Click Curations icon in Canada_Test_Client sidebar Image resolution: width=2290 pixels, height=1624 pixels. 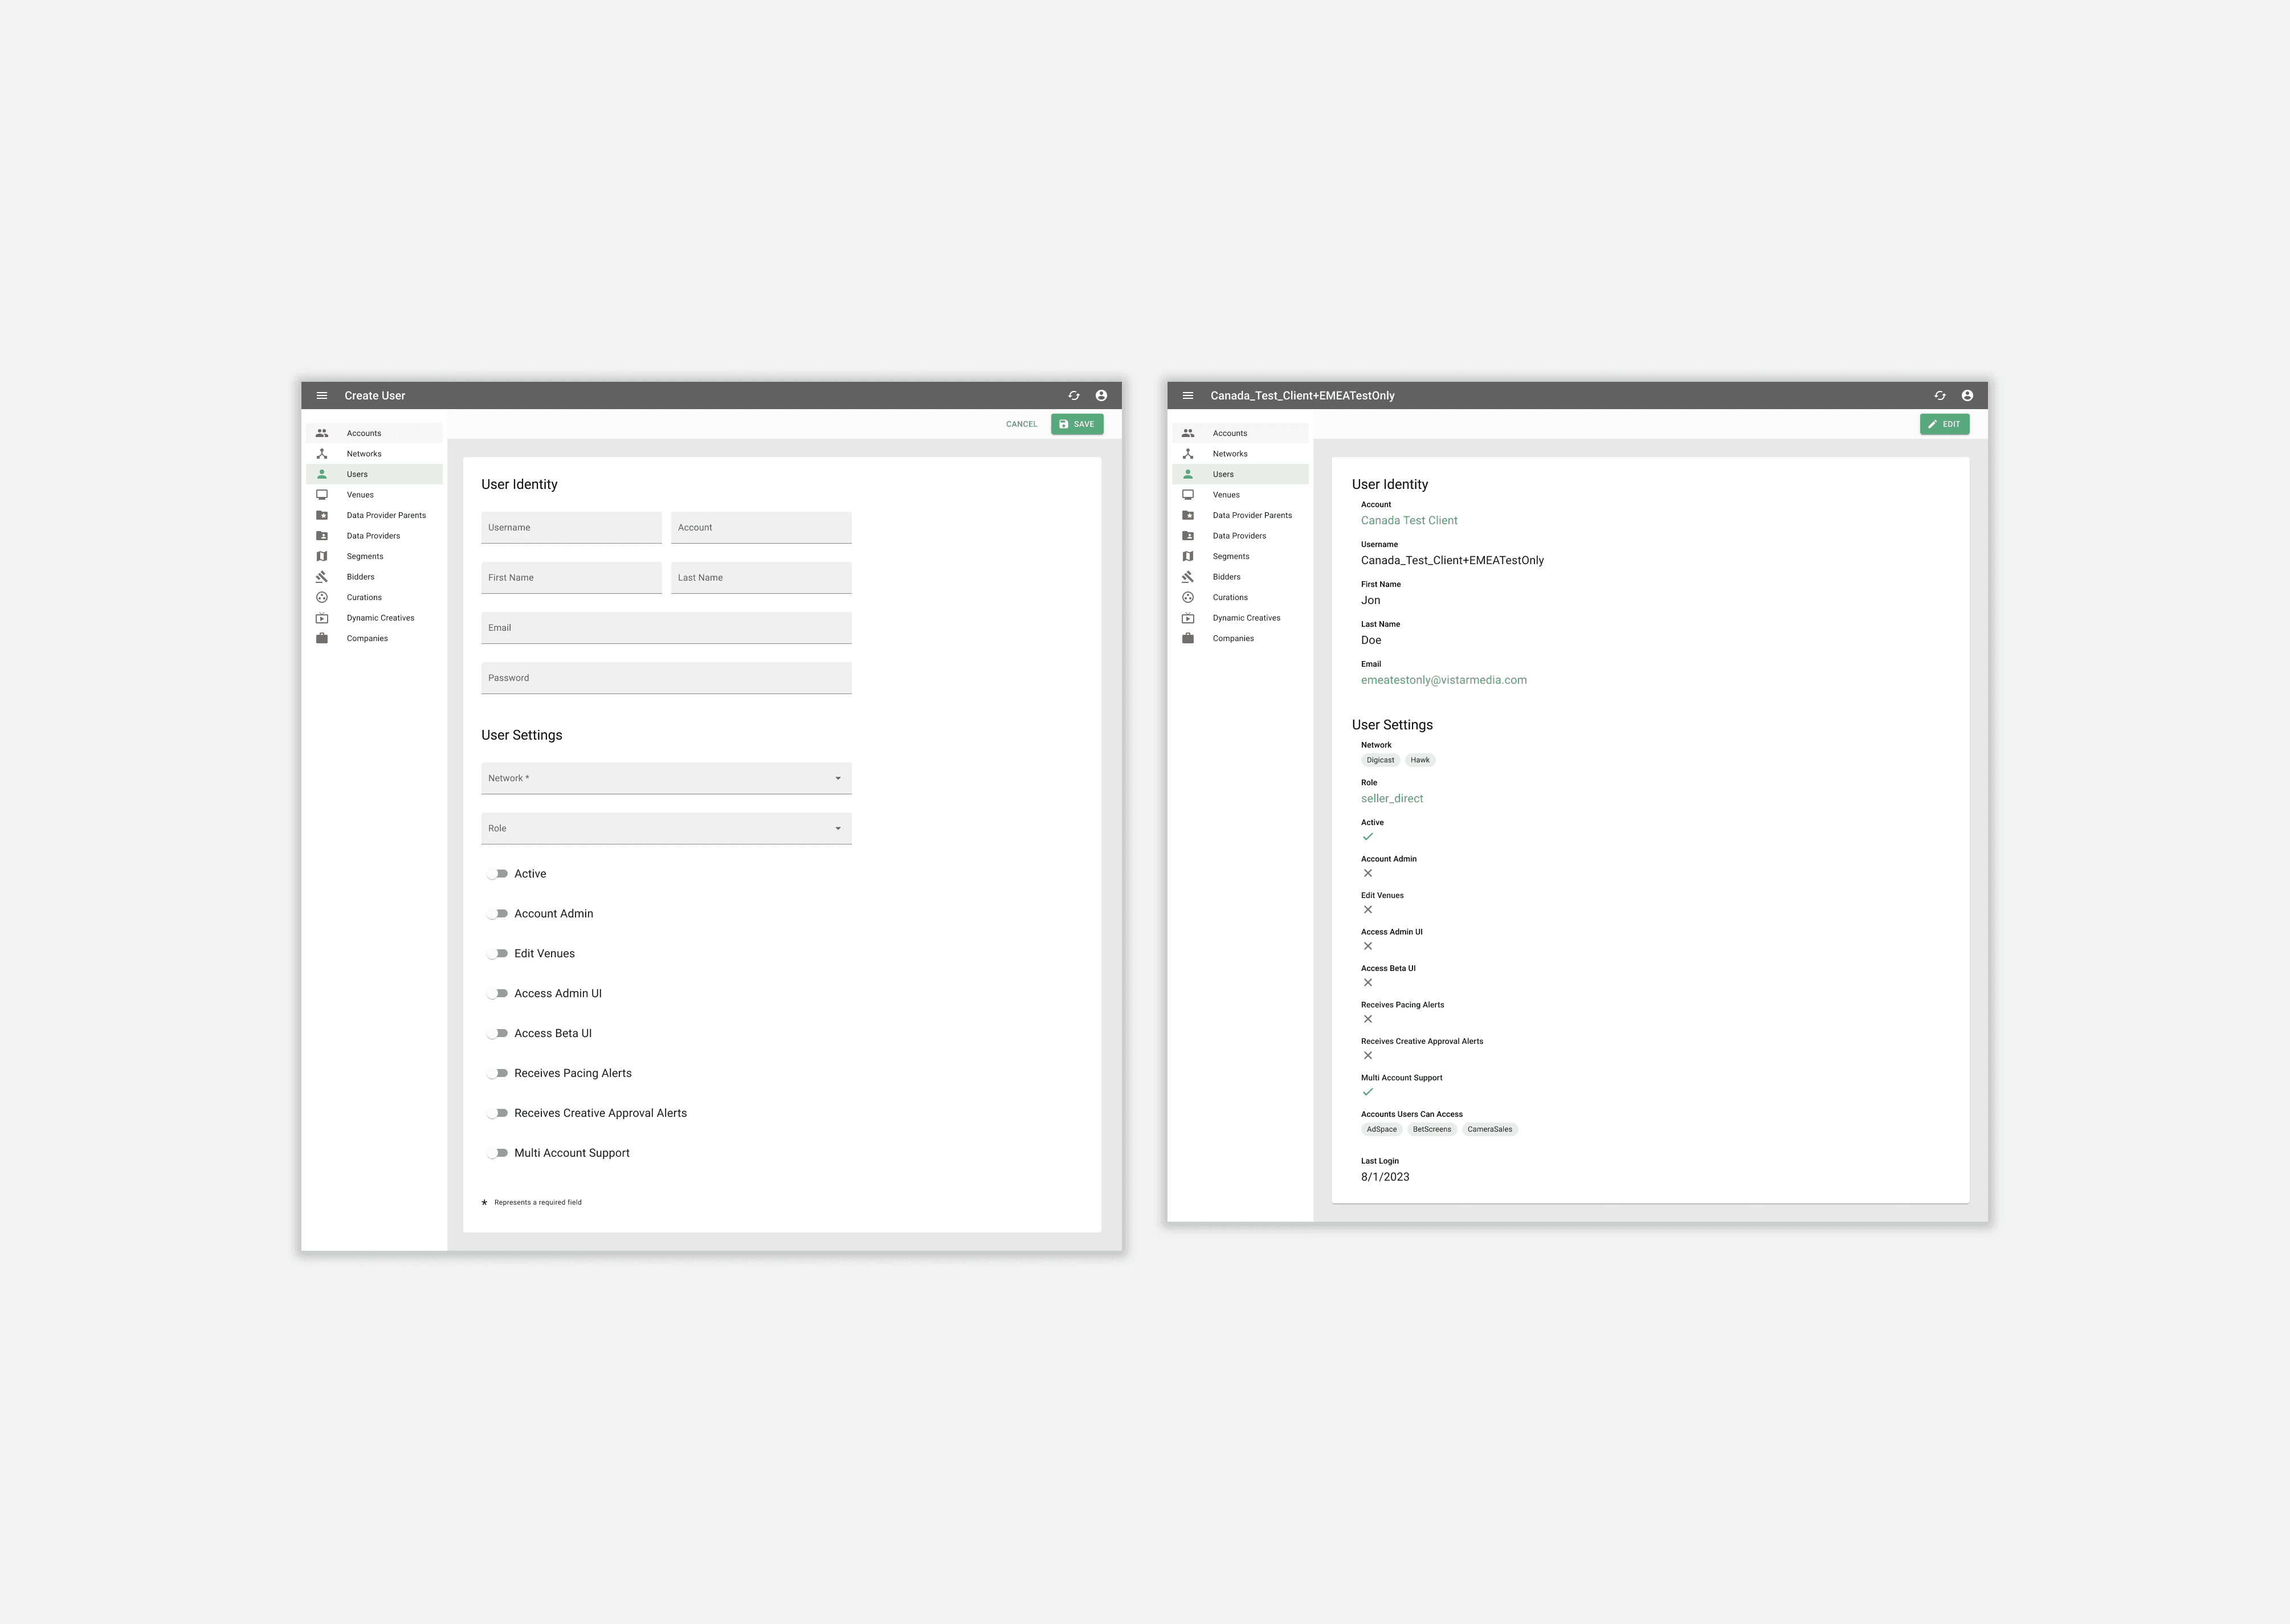click(x=1188, y=597)
